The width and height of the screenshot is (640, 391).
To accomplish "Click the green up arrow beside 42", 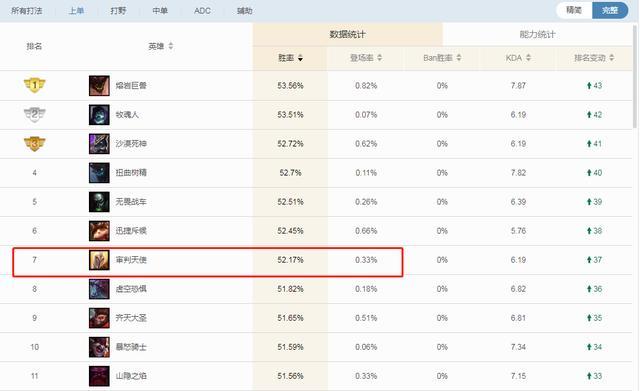I will point(589,115).
